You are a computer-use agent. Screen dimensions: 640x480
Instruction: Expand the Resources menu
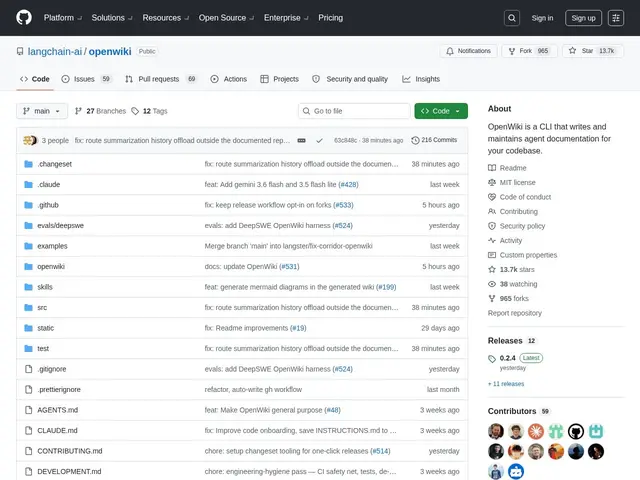(165, 18)
